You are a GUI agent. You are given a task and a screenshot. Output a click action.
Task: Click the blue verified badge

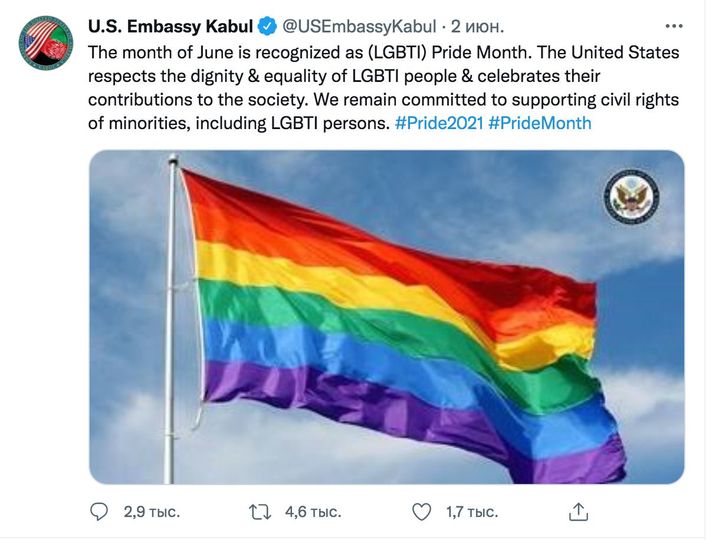click(269, 26)
